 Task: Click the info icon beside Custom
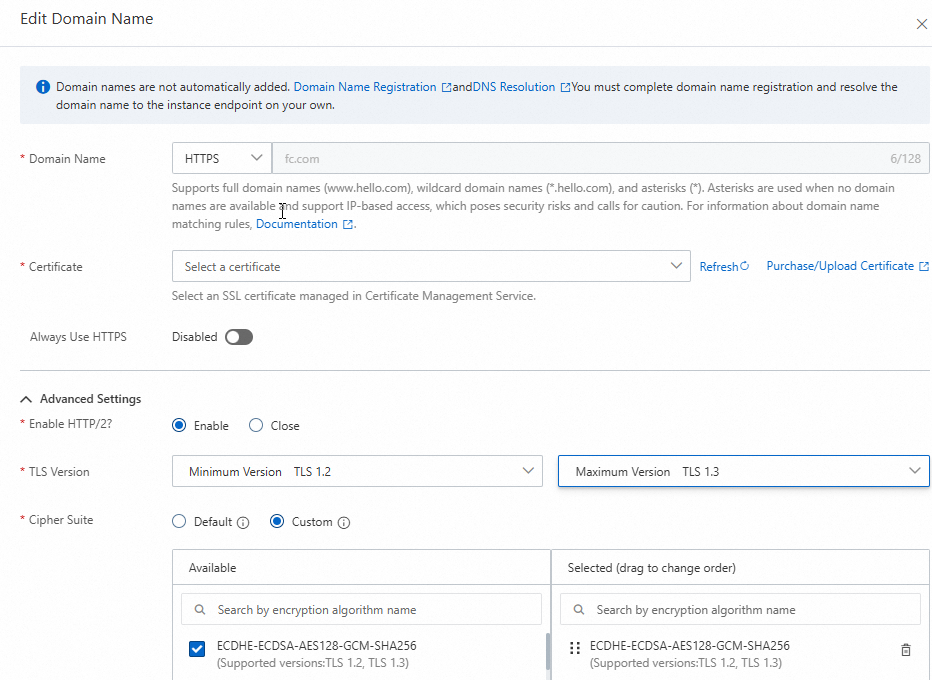click(344, 522)
